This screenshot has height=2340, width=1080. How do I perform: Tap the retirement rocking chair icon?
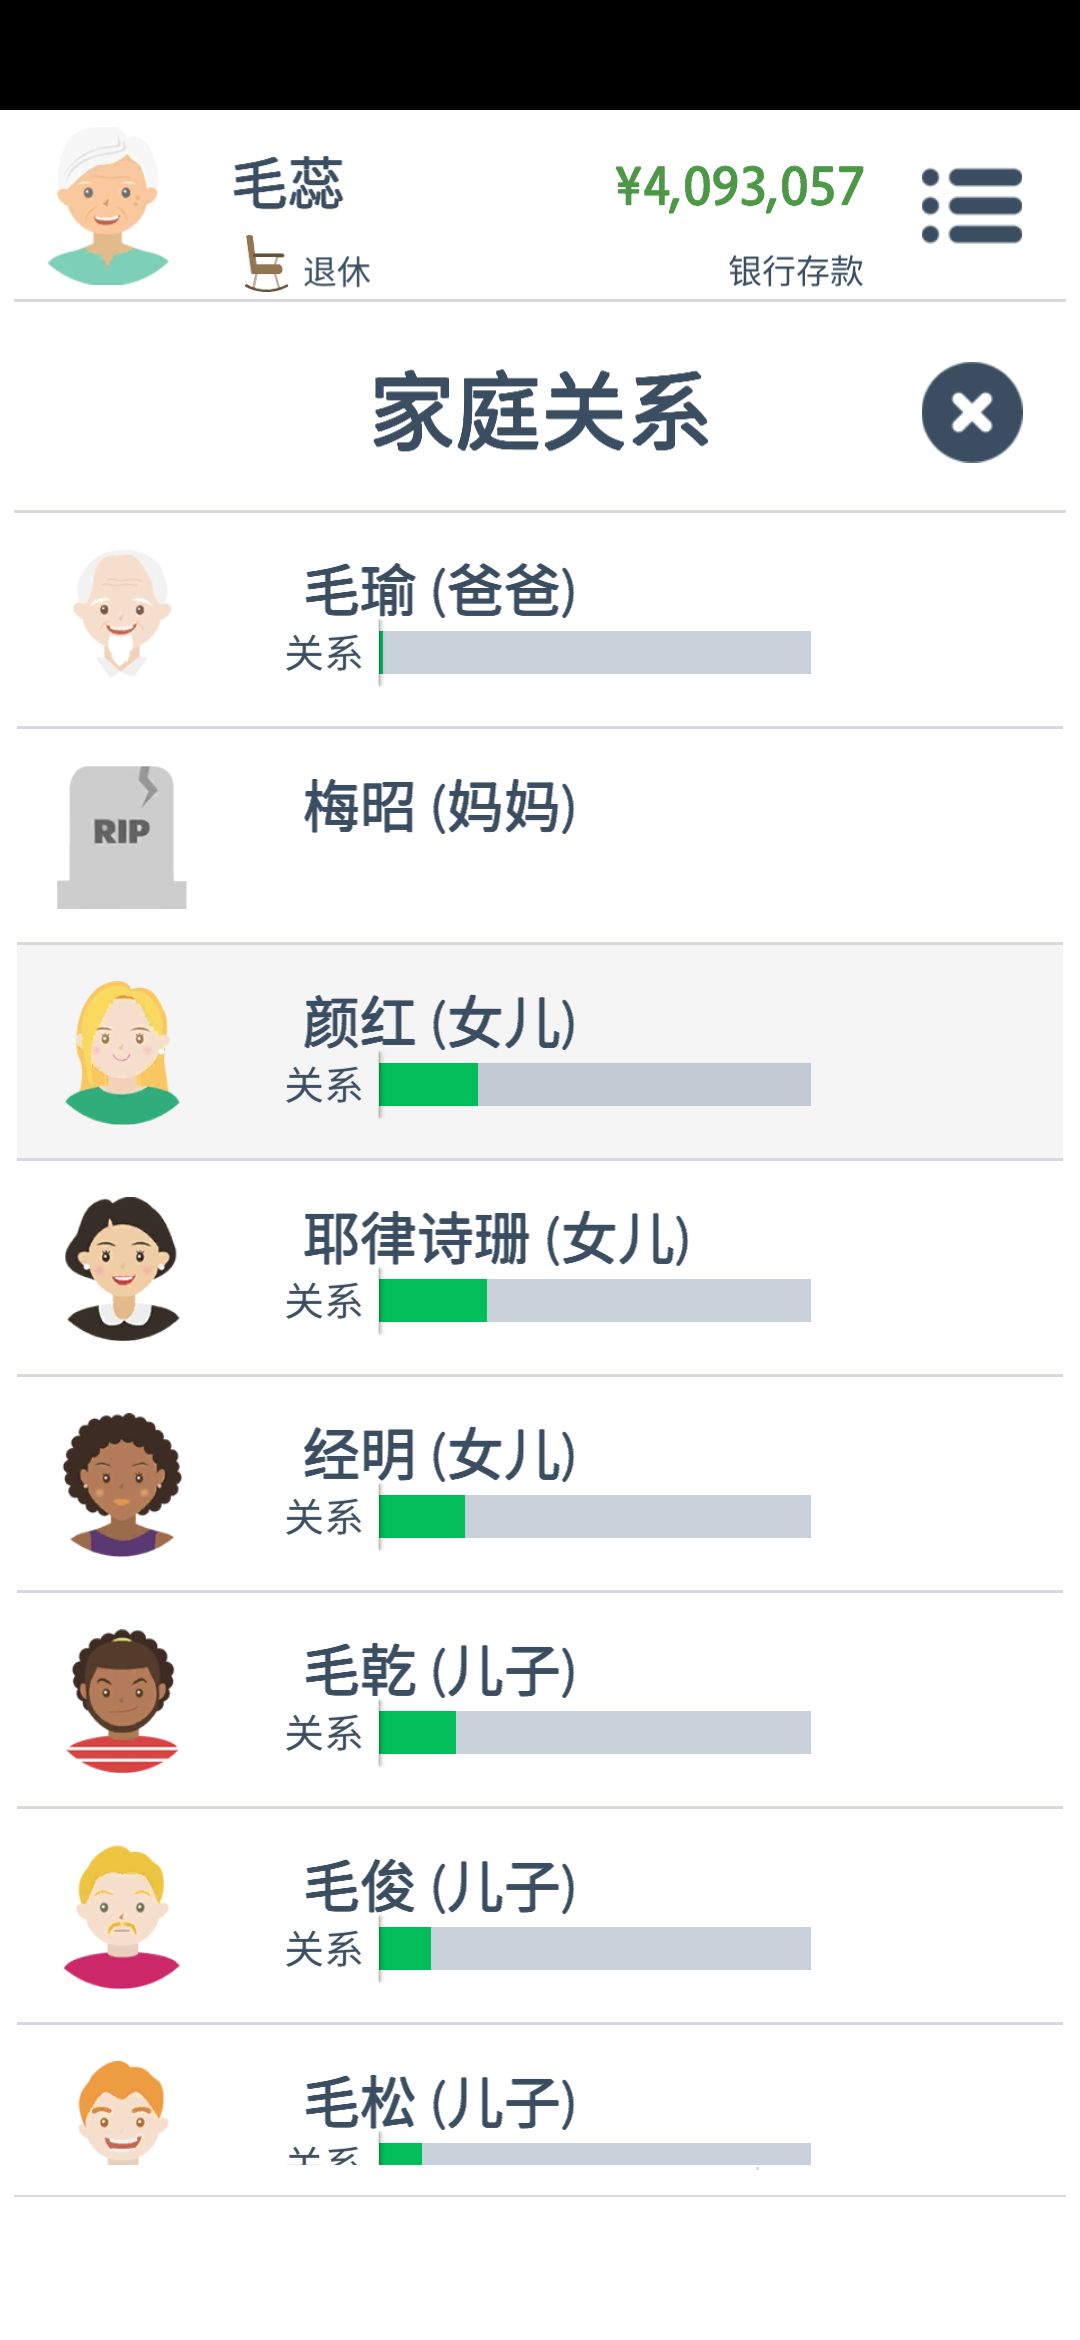click(x=266, y=263)
